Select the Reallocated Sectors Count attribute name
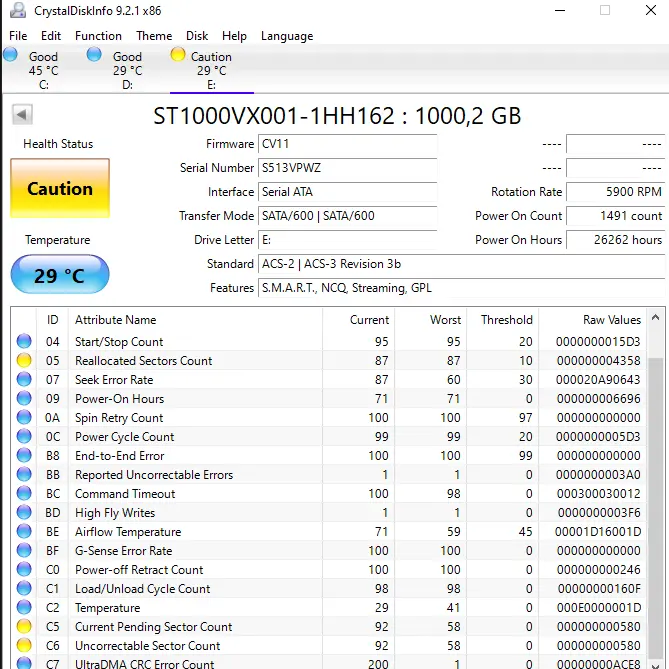The width and height of the screenshot is (669, 669). pyautogui.click(x=143, y=361)
